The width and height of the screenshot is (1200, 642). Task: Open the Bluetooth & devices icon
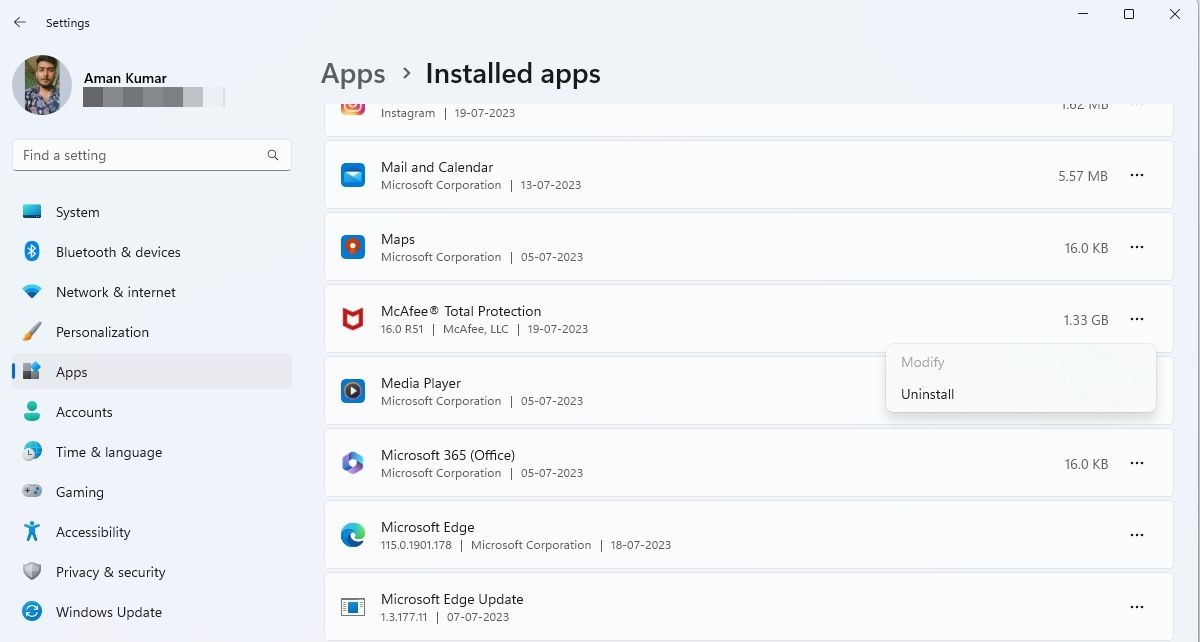(32, 252)
